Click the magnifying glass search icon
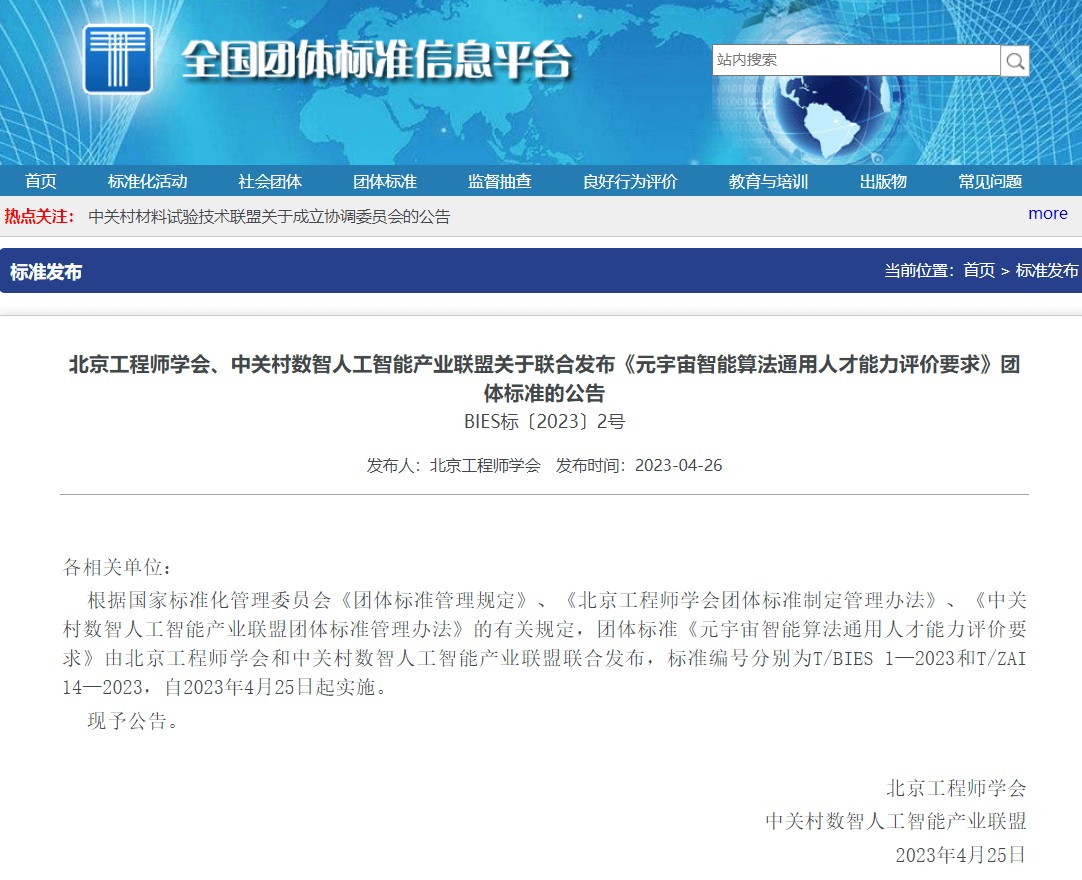The image size is (1082, 880). click(x=1015, y=61)
